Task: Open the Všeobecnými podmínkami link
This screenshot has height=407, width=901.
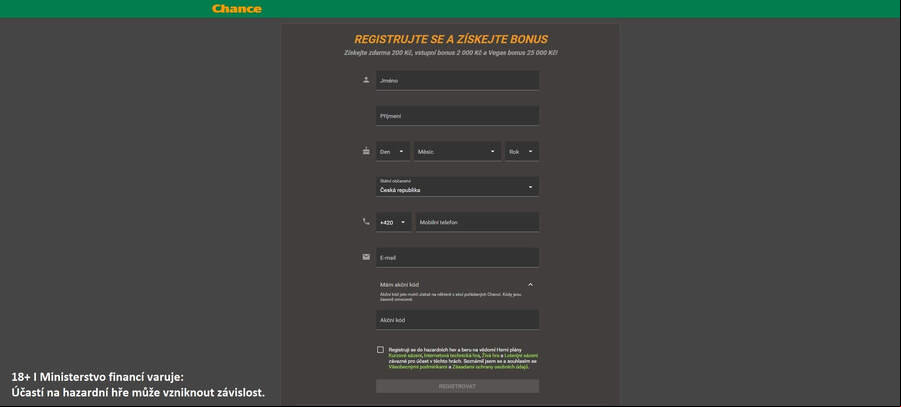Action: click(x=418, y=366)
